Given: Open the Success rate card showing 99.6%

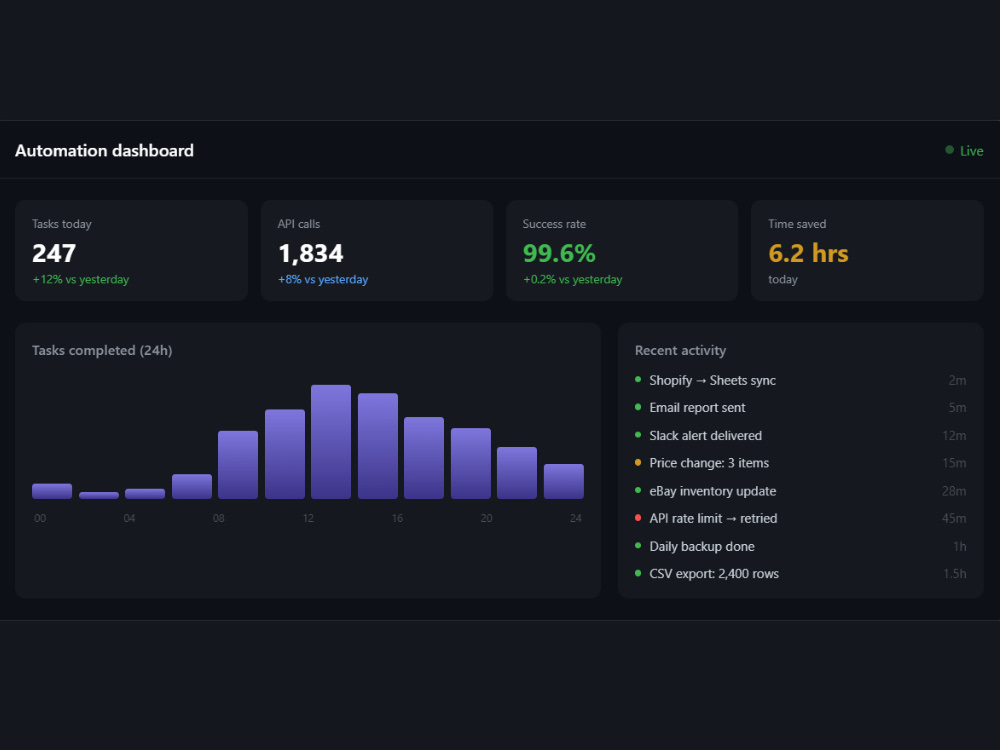Looking at the screenshot, I should point(622,251).
